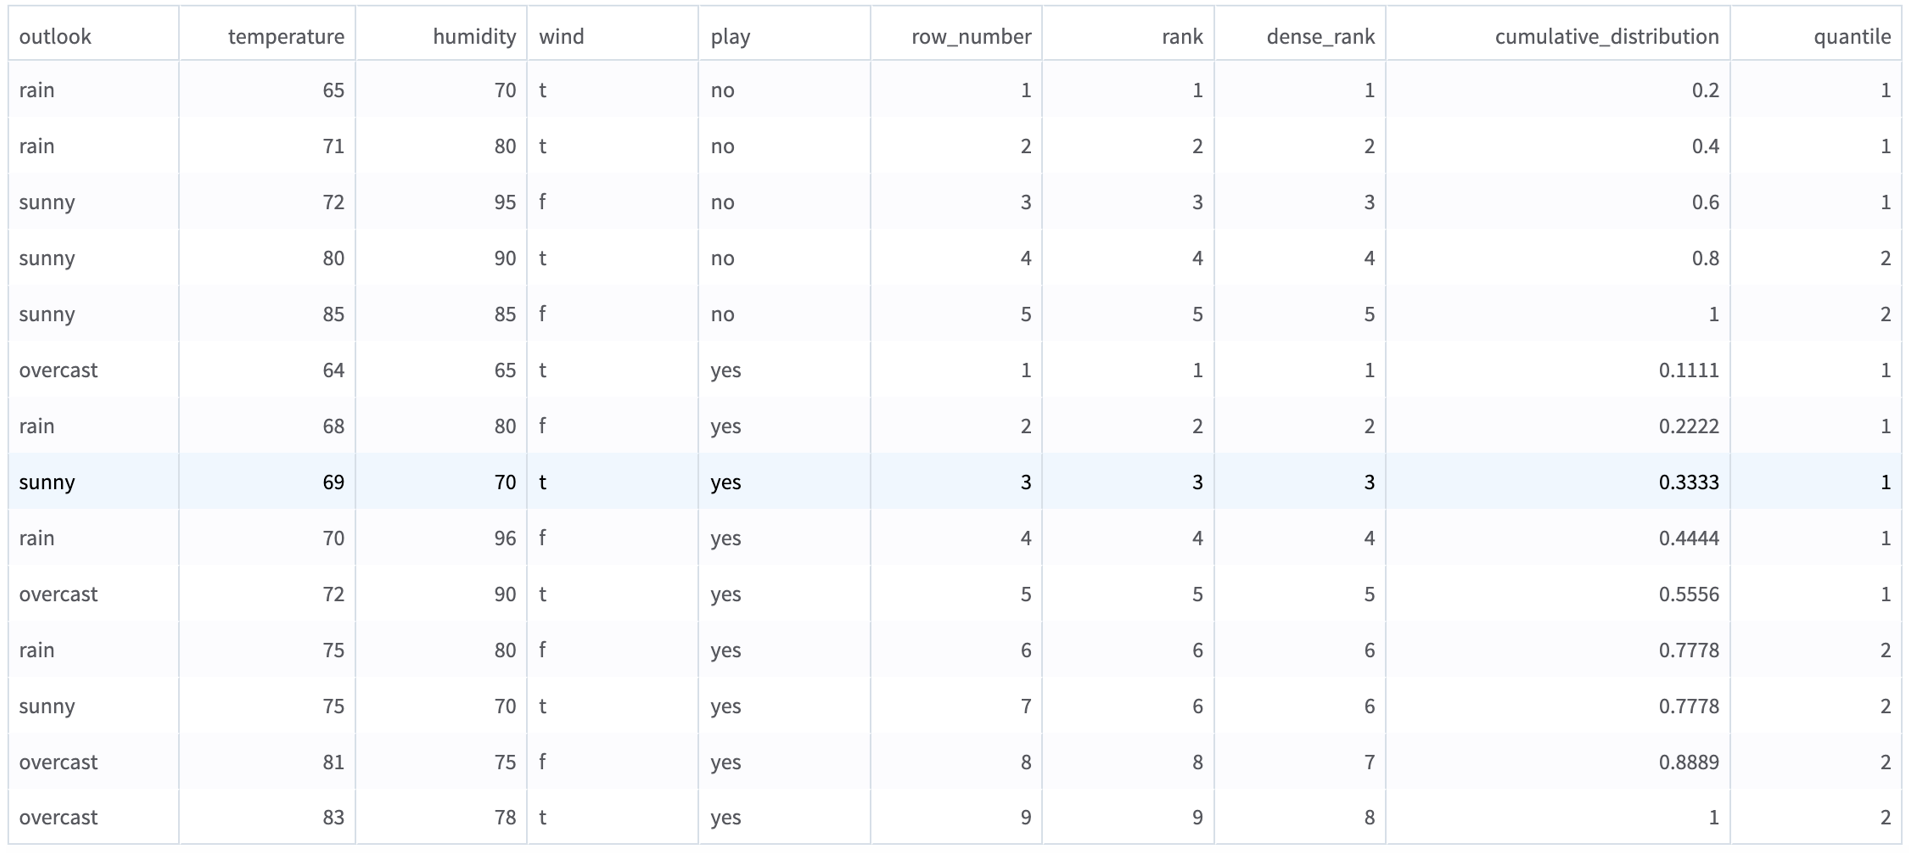Click the temperature cell showing 69
This screenshot has width=1909, height=853.
pos(333,482)
